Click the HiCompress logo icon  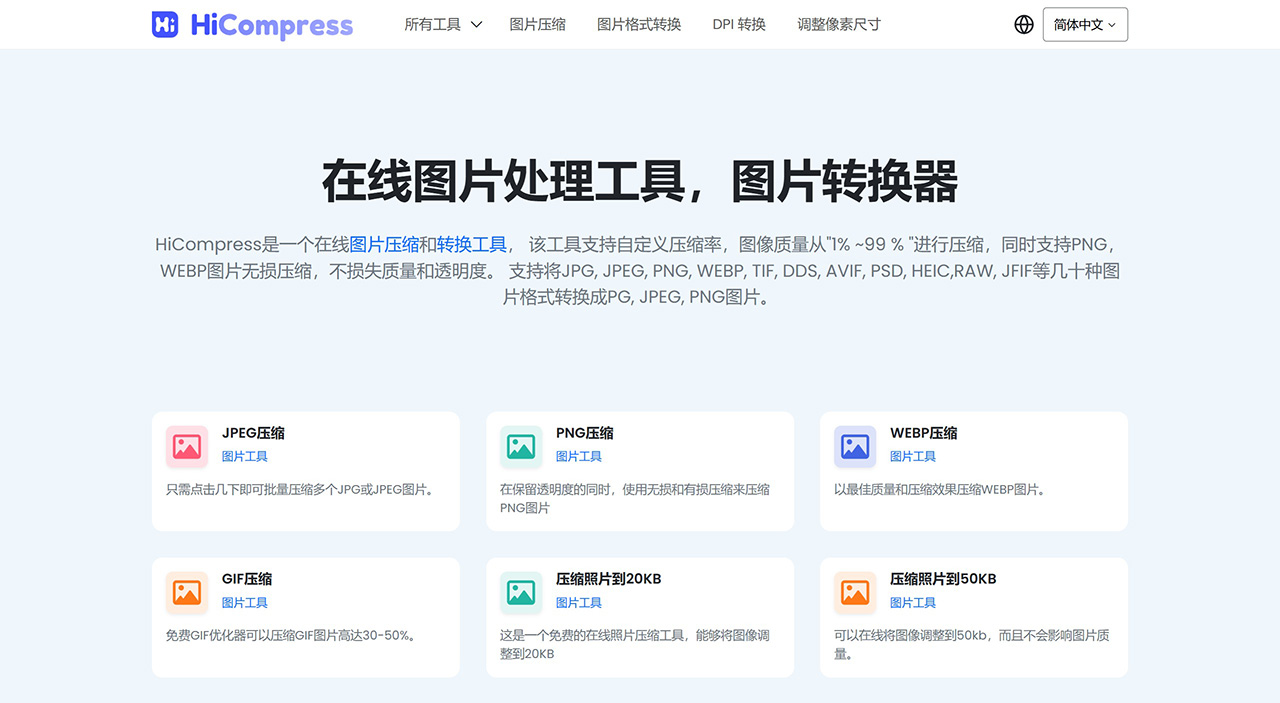tap(163, 23)
